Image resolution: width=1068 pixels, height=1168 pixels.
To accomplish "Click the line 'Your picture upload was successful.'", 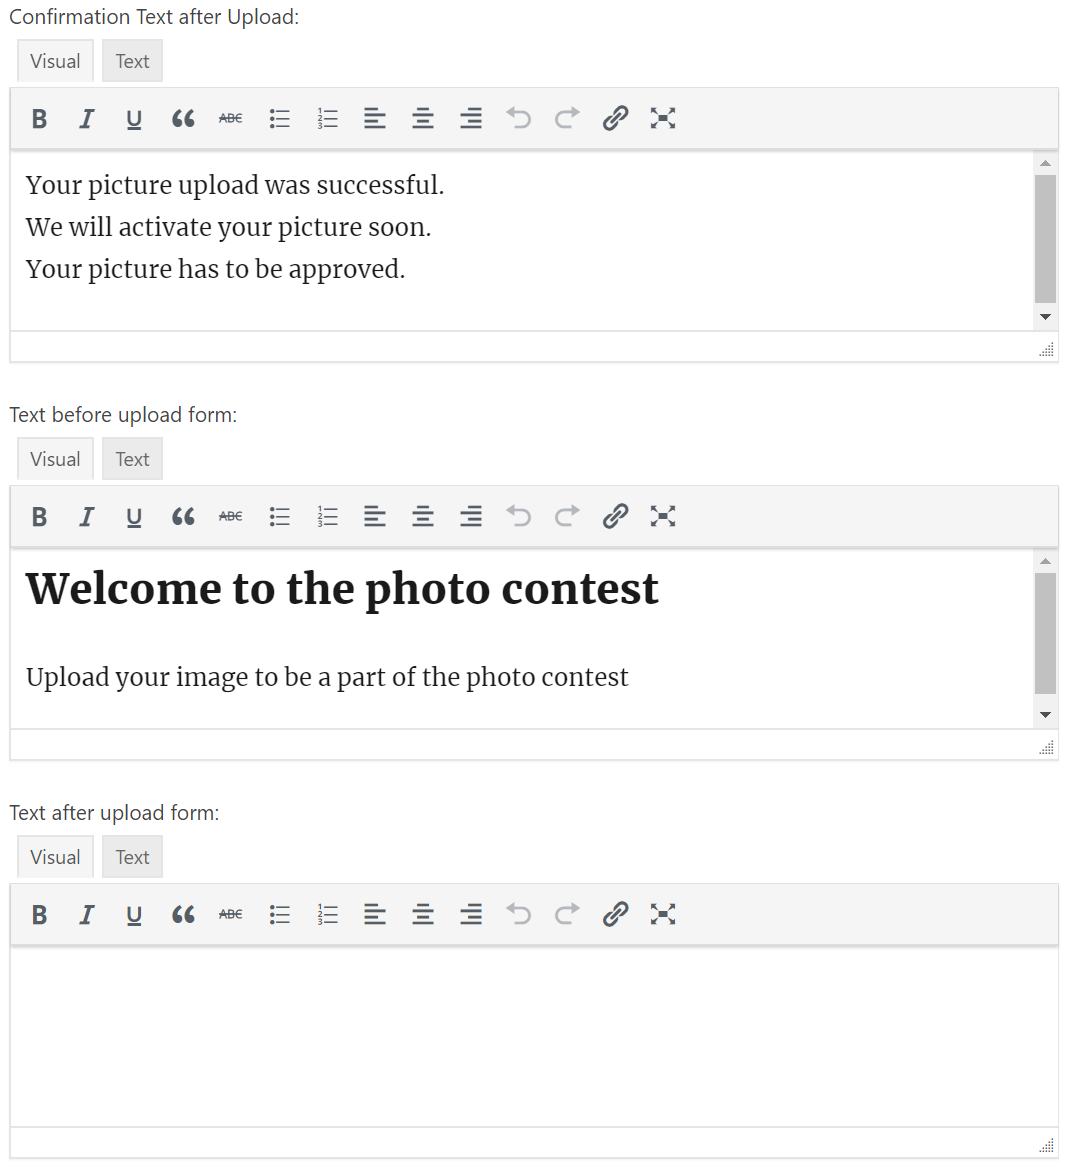I will click(x=235, y=185).
